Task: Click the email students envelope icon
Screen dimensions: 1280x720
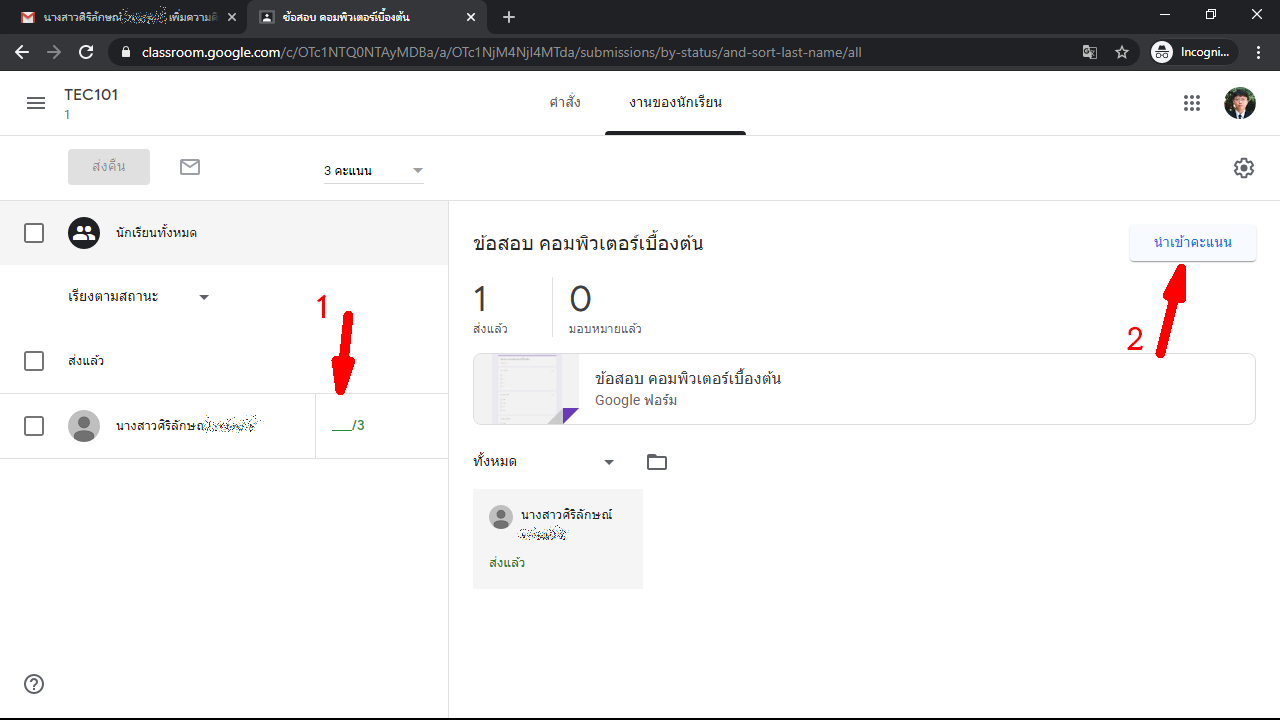Action: pos(190,167)
